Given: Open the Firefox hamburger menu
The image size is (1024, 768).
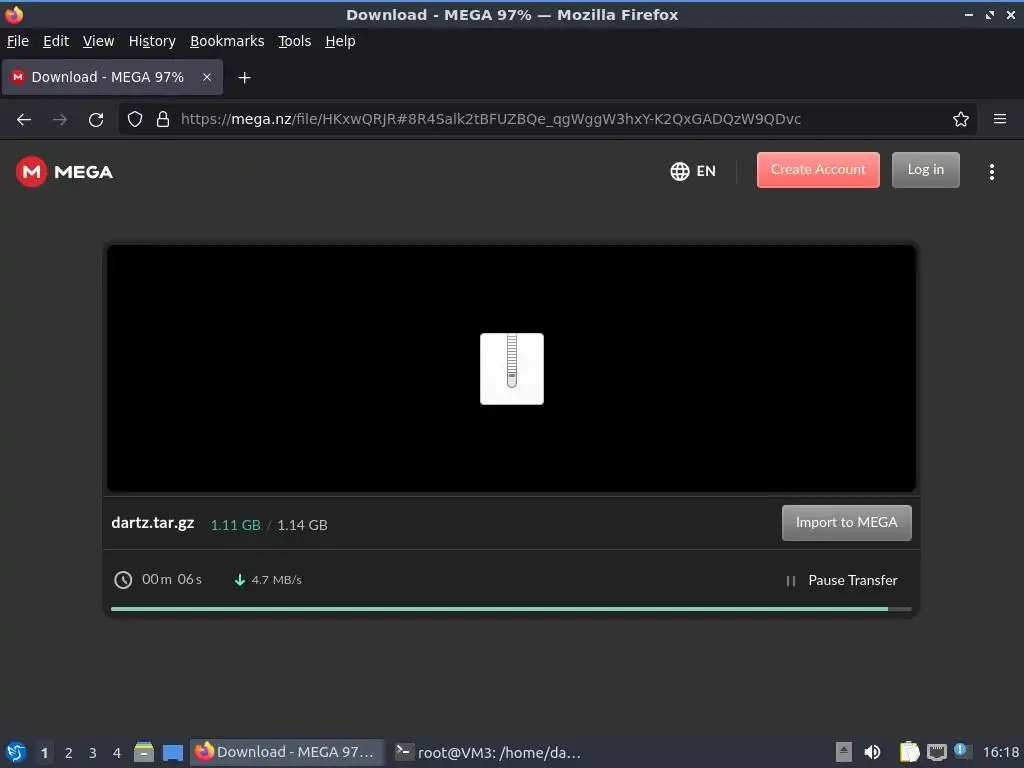Looking at the screenshot, I should (x=1000, y=119).
